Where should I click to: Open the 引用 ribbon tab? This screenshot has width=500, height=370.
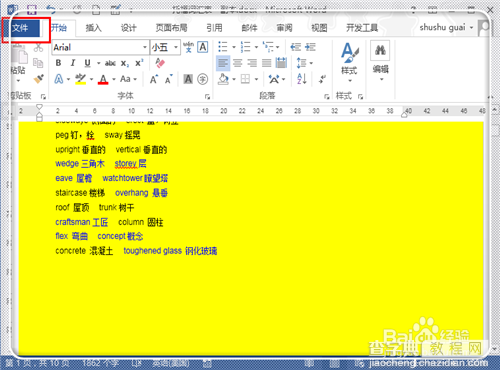click(x=214, y=28)
